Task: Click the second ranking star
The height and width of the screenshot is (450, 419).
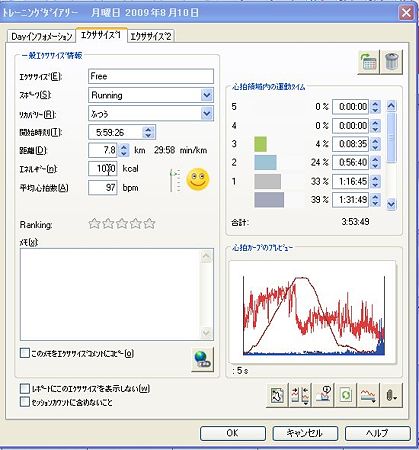Action: 108,223
